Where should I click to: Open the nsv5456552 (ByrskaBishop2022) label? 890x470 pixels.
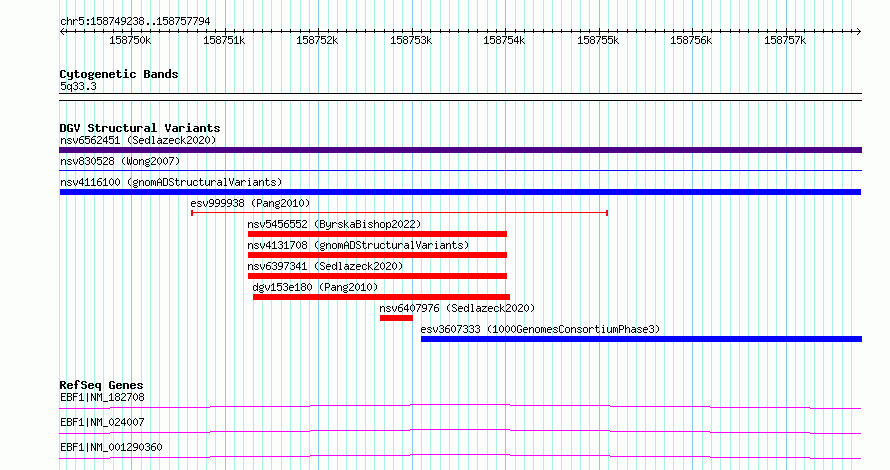334,224
